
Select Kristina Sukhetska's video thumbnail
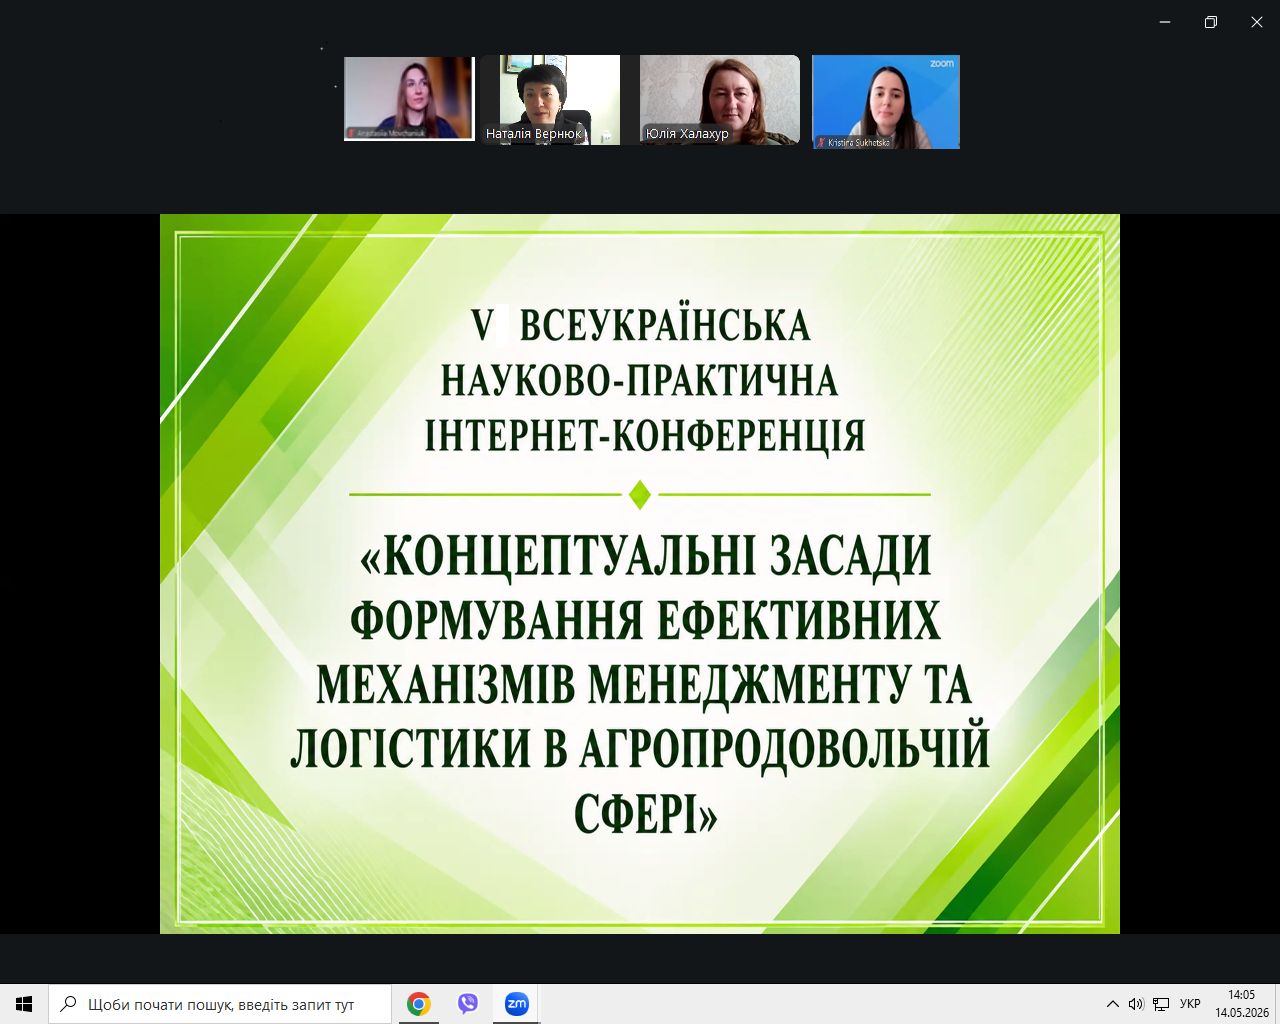click(886, 102)
